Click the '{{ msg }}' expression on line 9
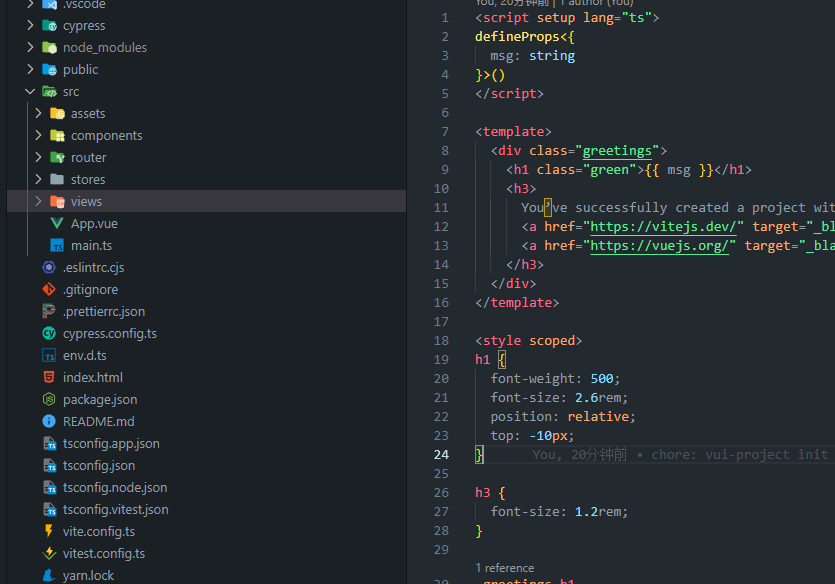The image size is (835, 584). (x=678, y=170)
